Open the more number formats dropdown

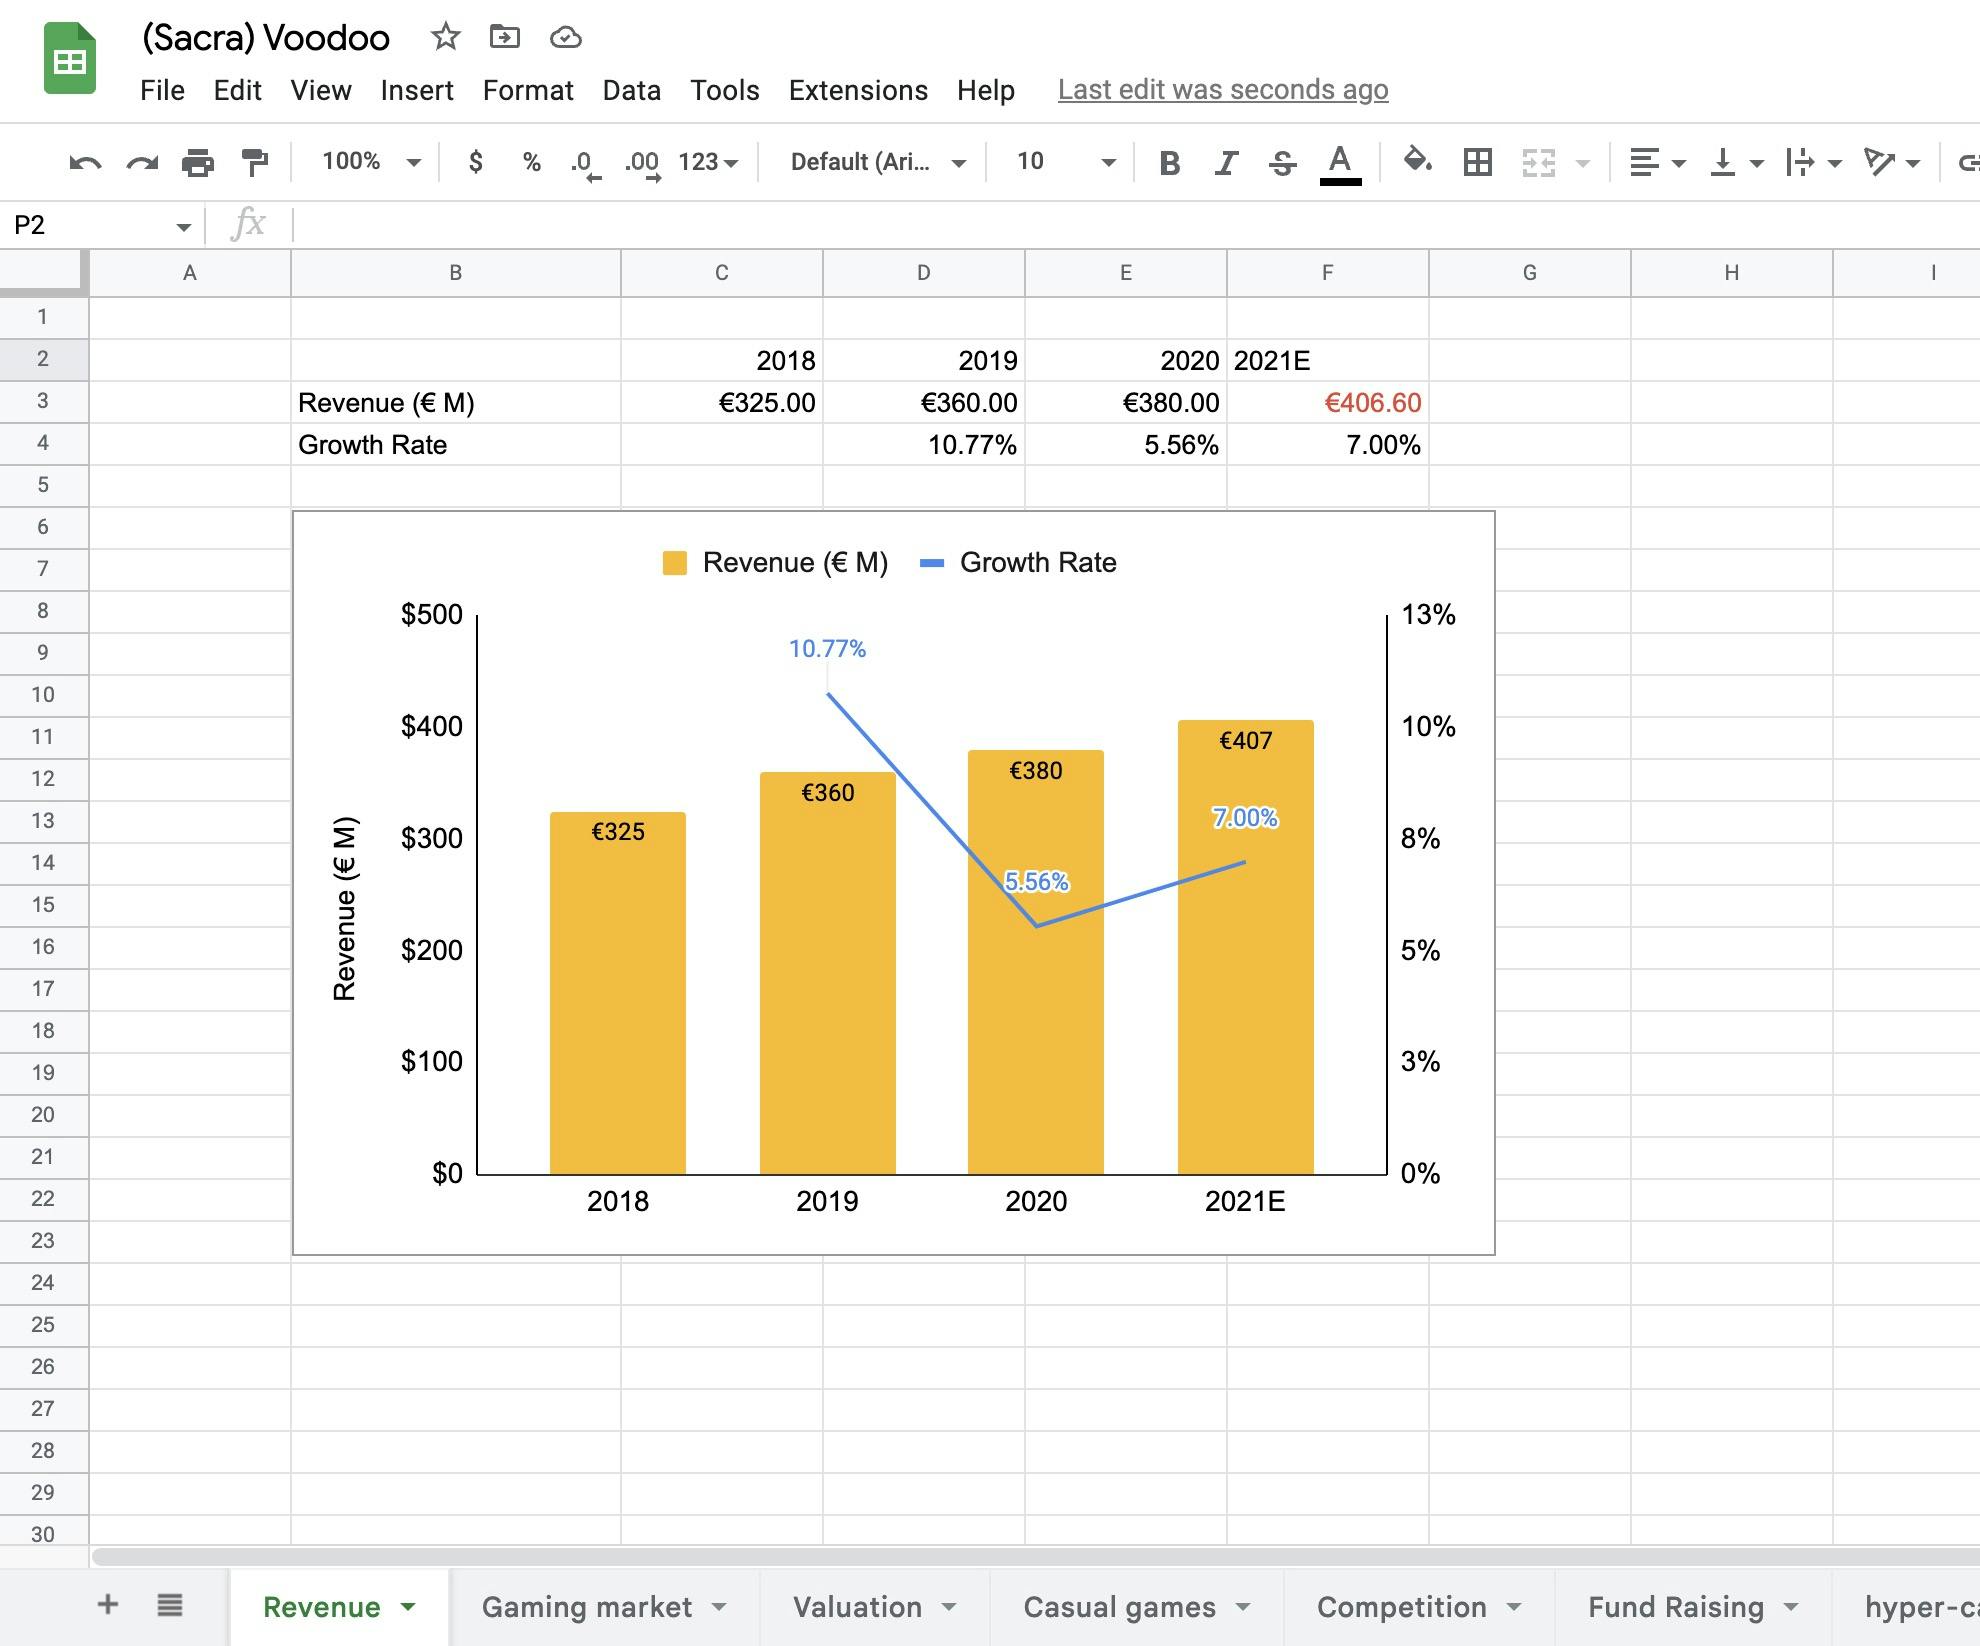click(708, 162)
